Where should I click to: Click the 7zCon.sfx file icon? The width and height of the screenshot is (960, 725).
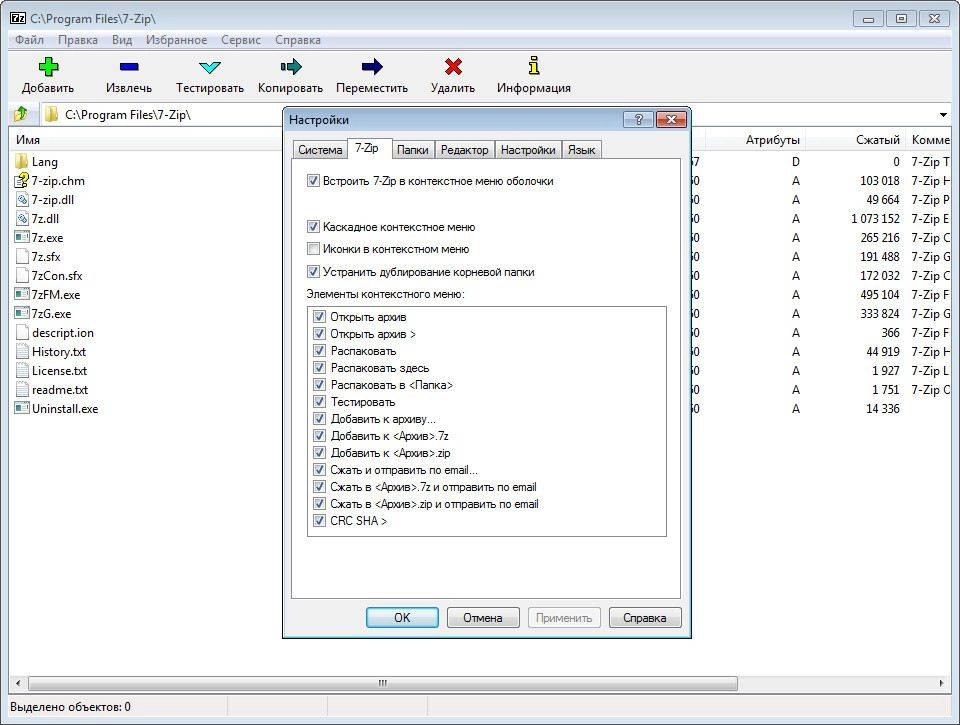(x=22, y=275)
